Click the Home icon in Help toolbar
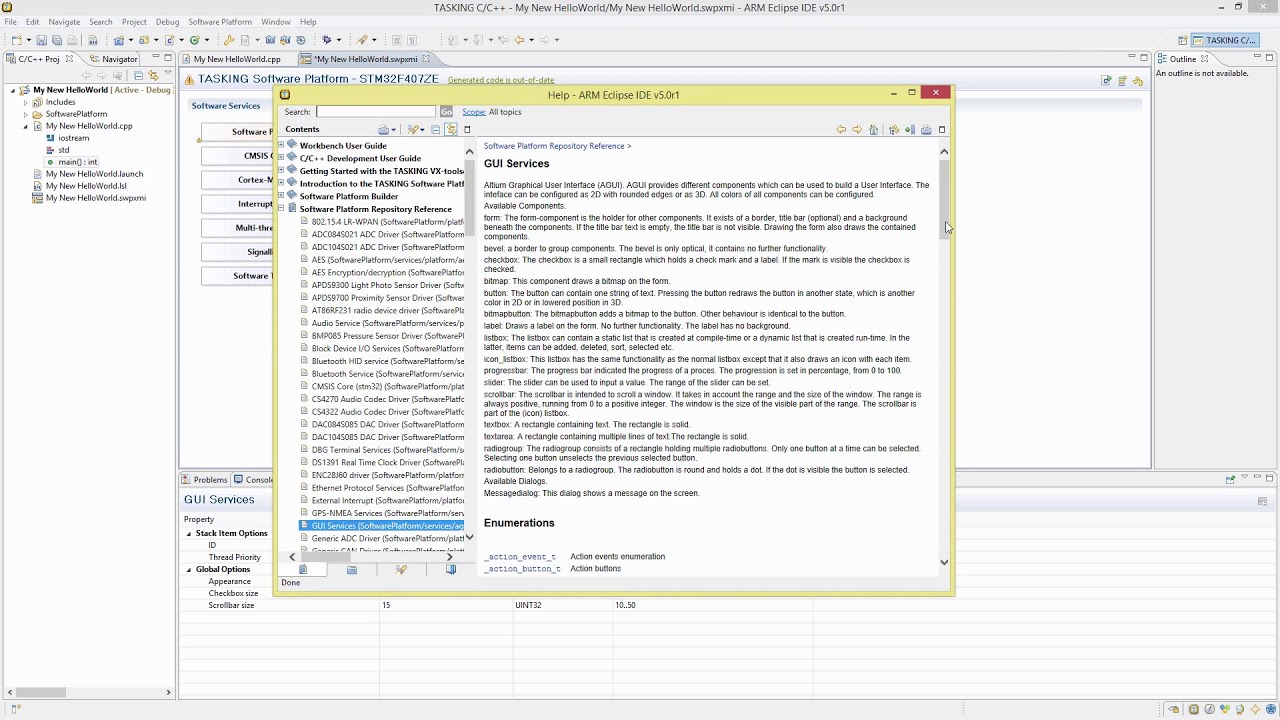Image resolution: width=1280 pixels, height=720 pixels. click(x=873, y=130)
